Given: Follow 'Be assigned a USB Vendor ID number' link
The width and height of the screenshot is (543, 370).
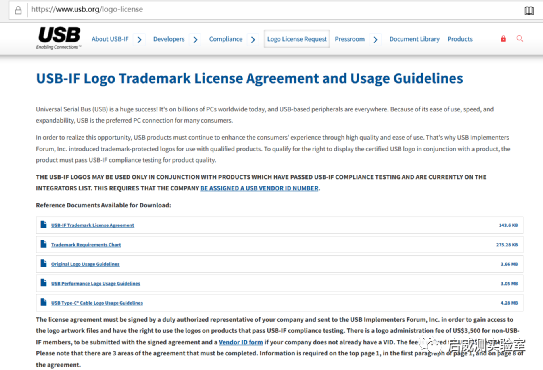Looking at the screenshot, I should 259,188.
